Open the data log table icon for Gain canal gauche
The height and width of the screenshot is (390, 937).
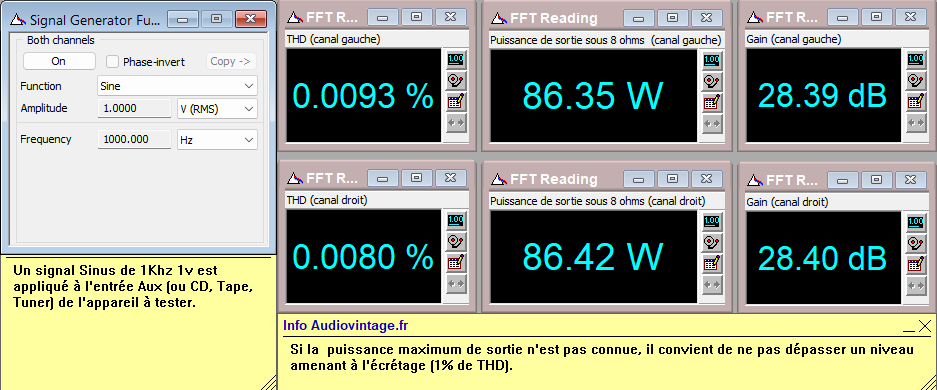point(915,101)
